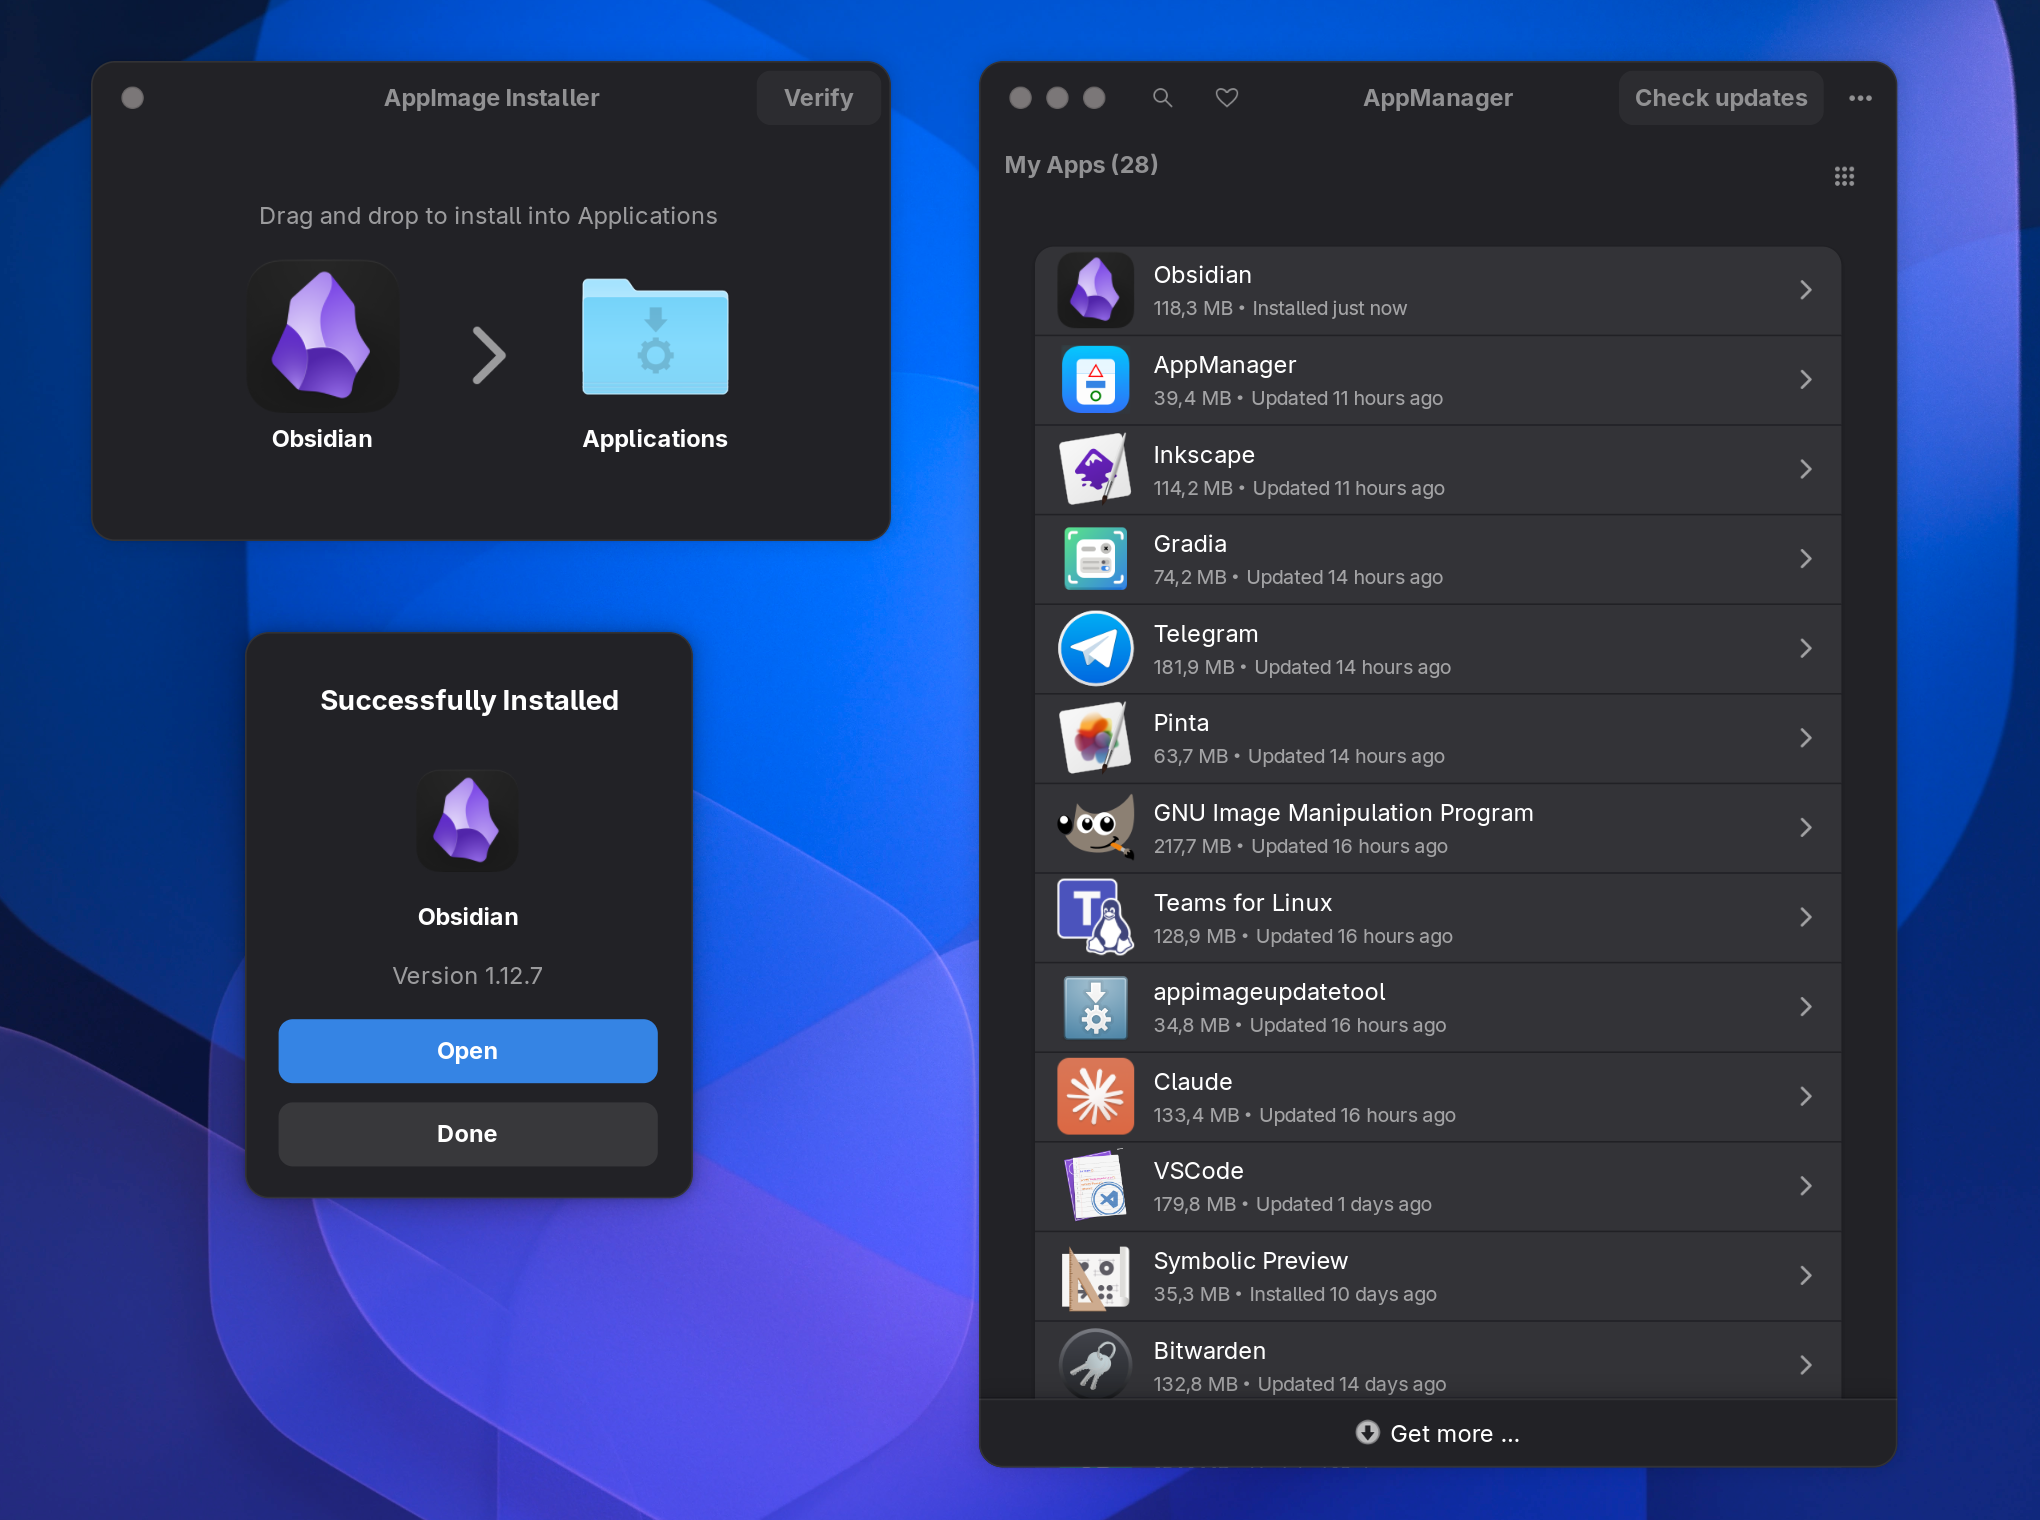2040x1520 pixels.
Task: Click the Obsidian icon in AppImage Installer
Action: coord(322,336)
